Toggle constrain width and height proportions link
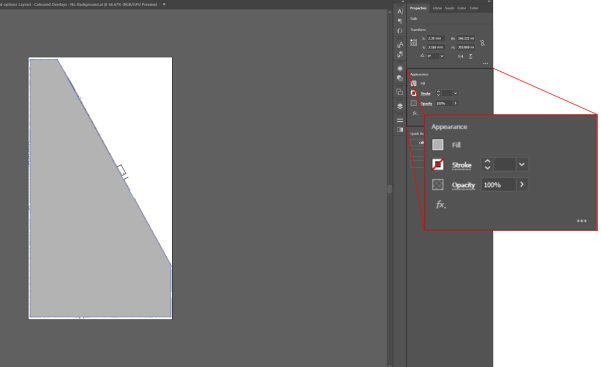The width and height of the screenshot is (601, 367). click(482, 43)
